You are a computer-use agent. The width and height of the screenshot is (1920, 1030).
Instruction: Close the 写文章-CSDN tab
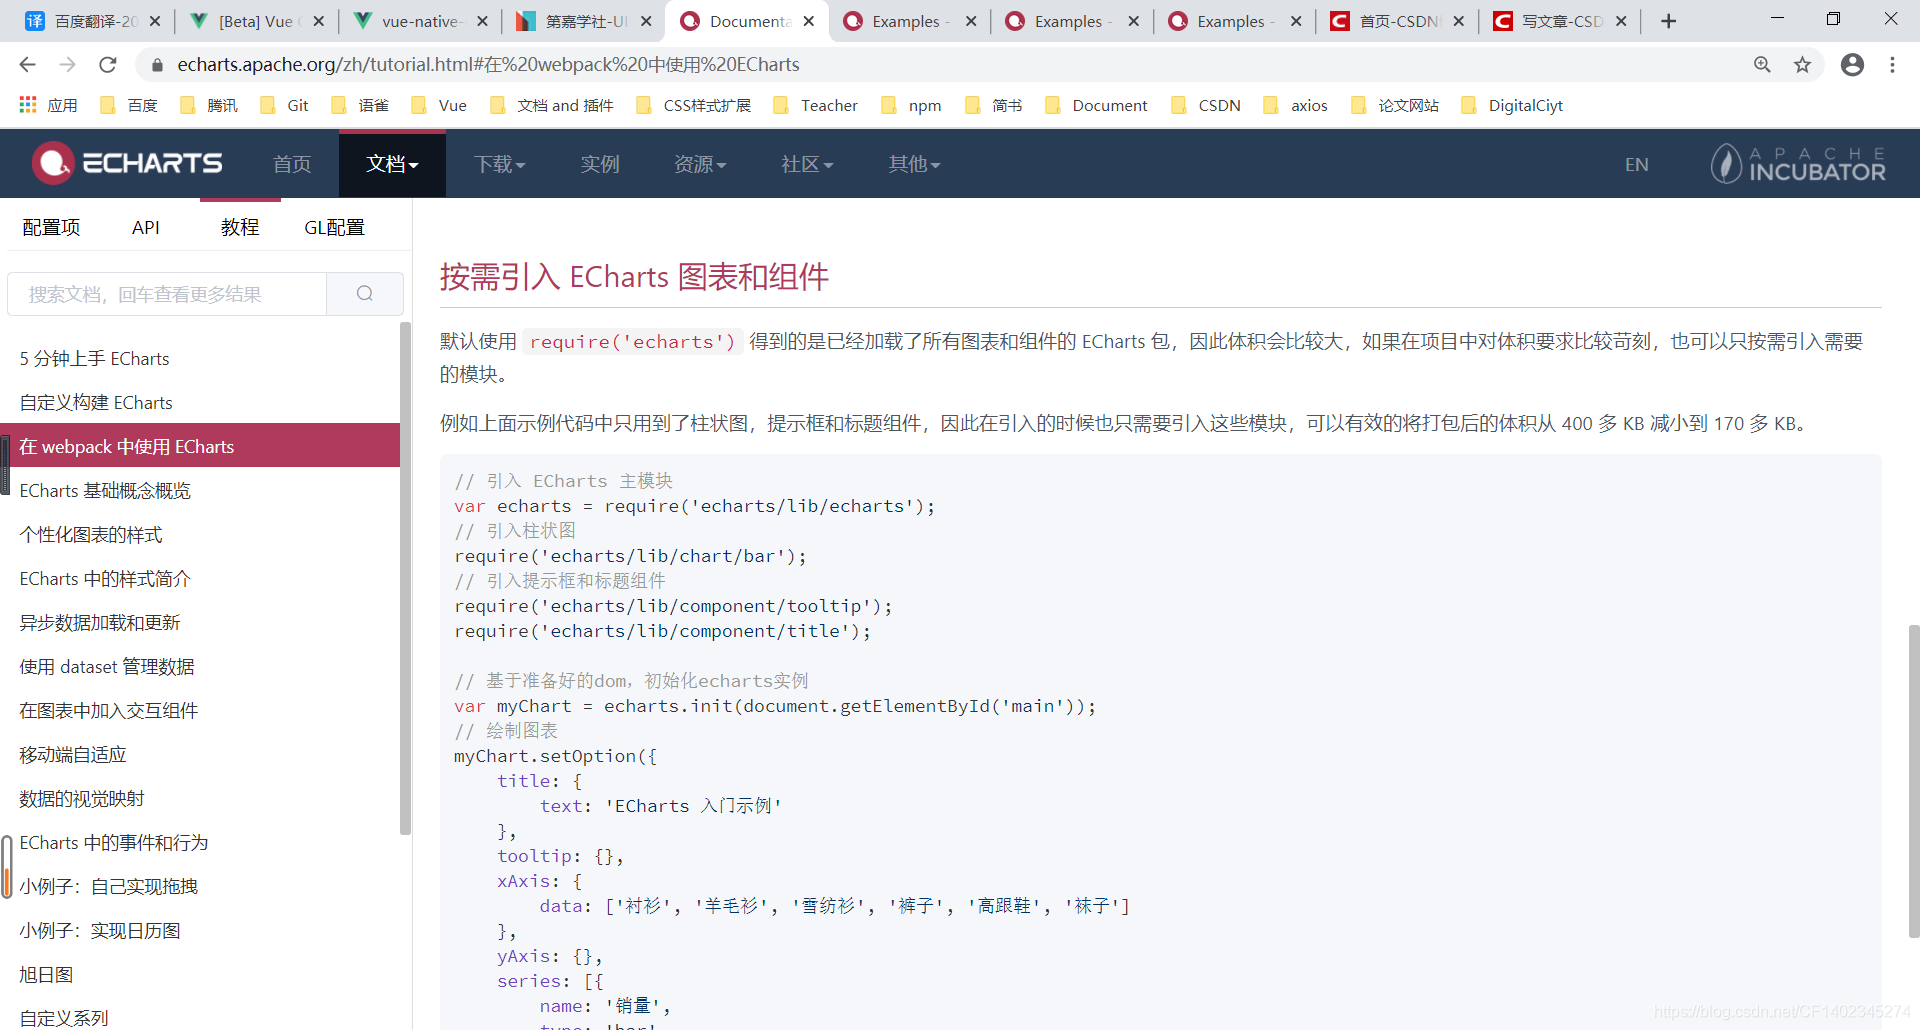point(1621,21)
